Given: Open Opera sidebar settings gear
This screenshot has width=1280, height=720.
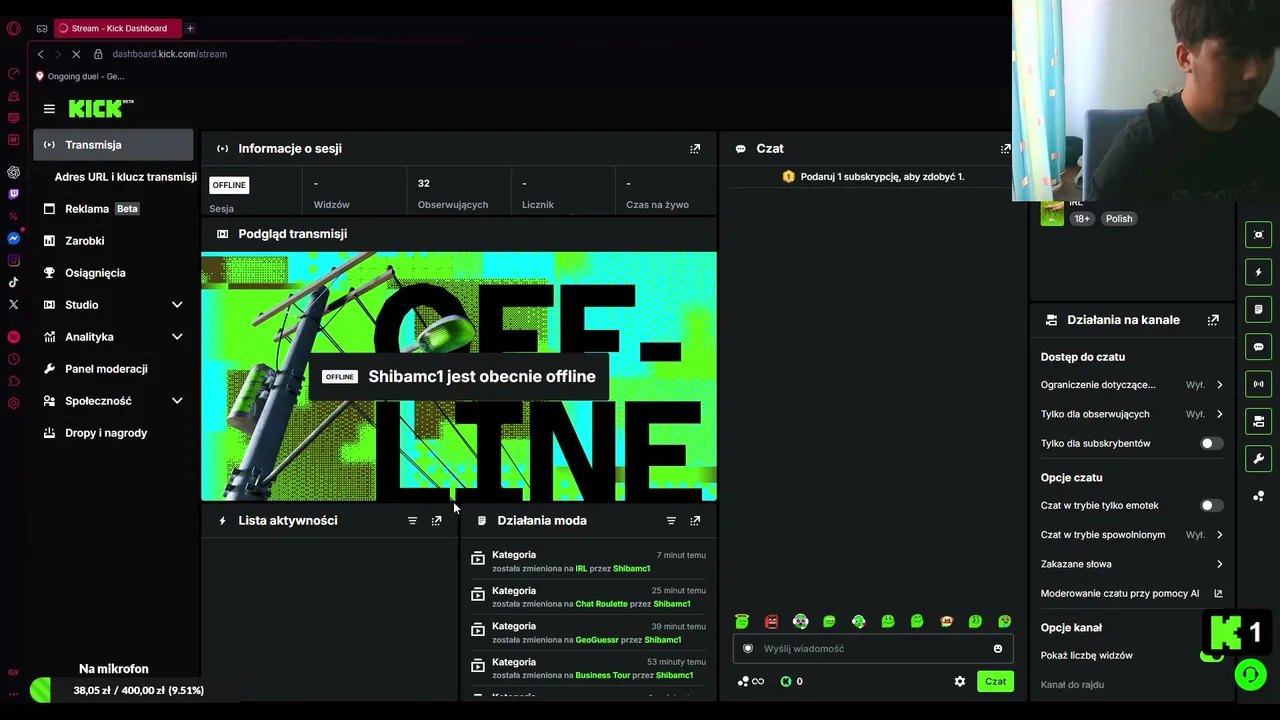Looking at the screenshot, I should point(14,403).
